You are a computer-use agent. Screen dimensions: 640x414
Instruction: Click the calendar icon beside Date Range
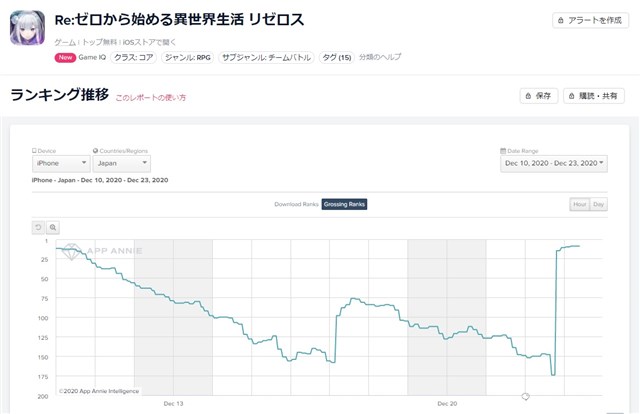503,151
